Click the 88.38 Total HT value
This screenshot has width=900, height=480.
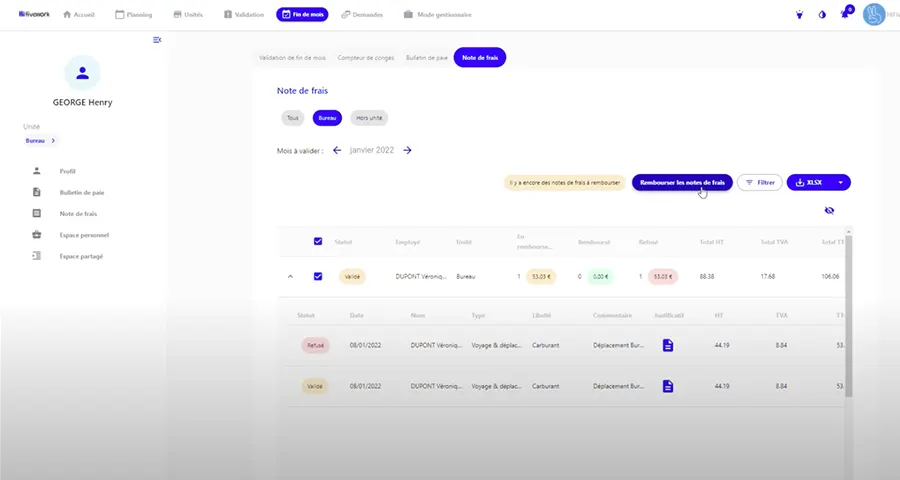pyautogui.click(x=707, y=277)
